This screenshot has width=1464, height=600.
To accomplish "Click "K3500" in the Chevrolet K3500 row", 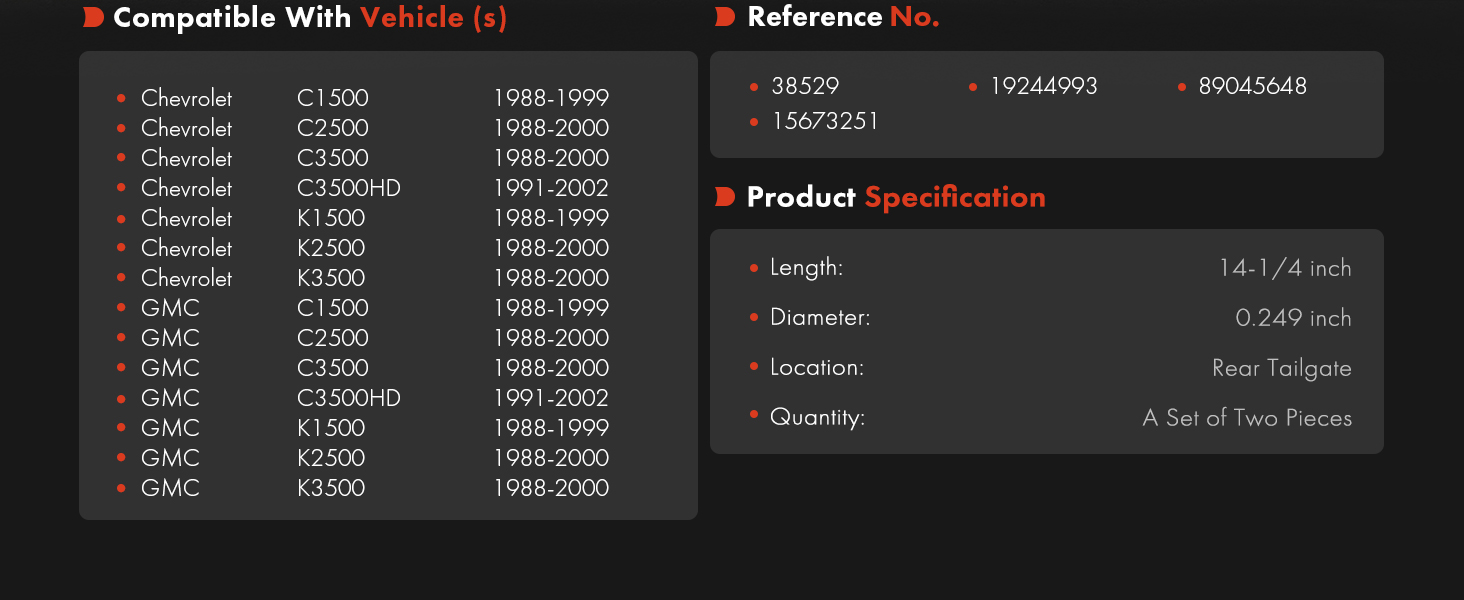I will [331, 278].
